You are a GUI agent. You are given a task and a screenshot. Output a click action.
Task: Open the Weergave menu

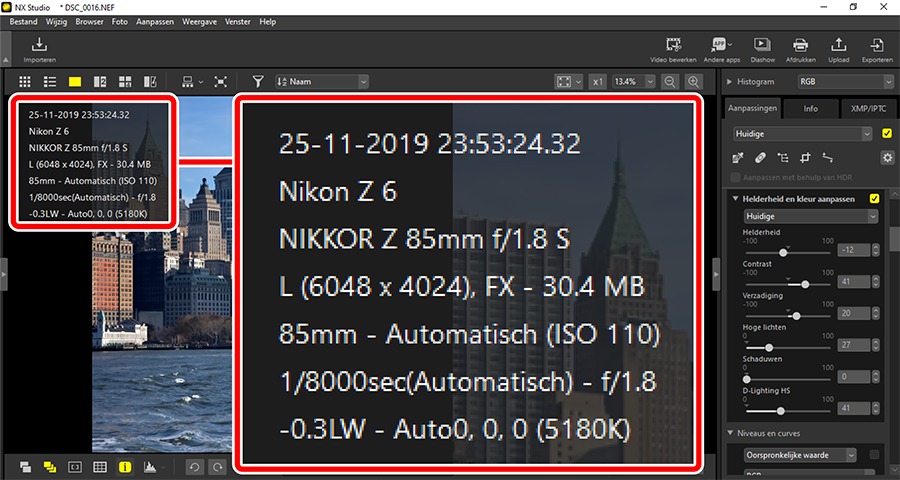click(x=199, y=22)
